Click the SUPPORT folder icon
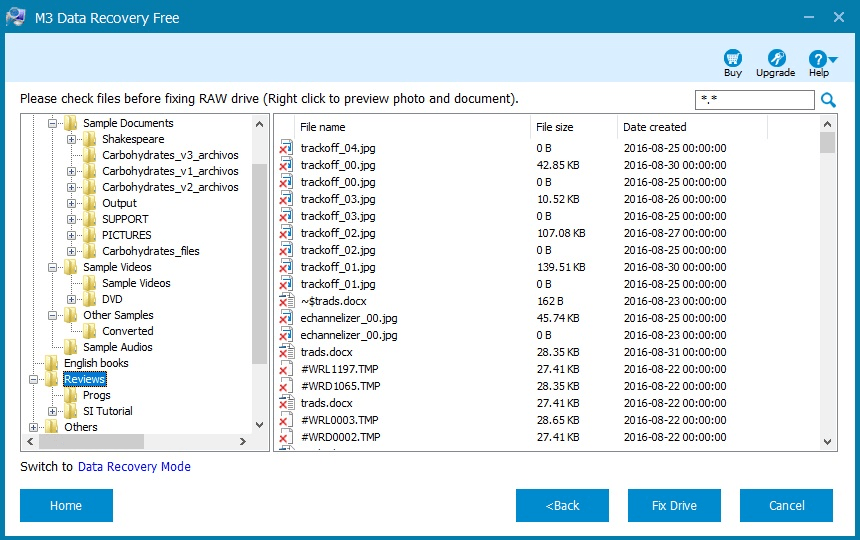Viewport: 860px width, 540px height. click(89, 219)
